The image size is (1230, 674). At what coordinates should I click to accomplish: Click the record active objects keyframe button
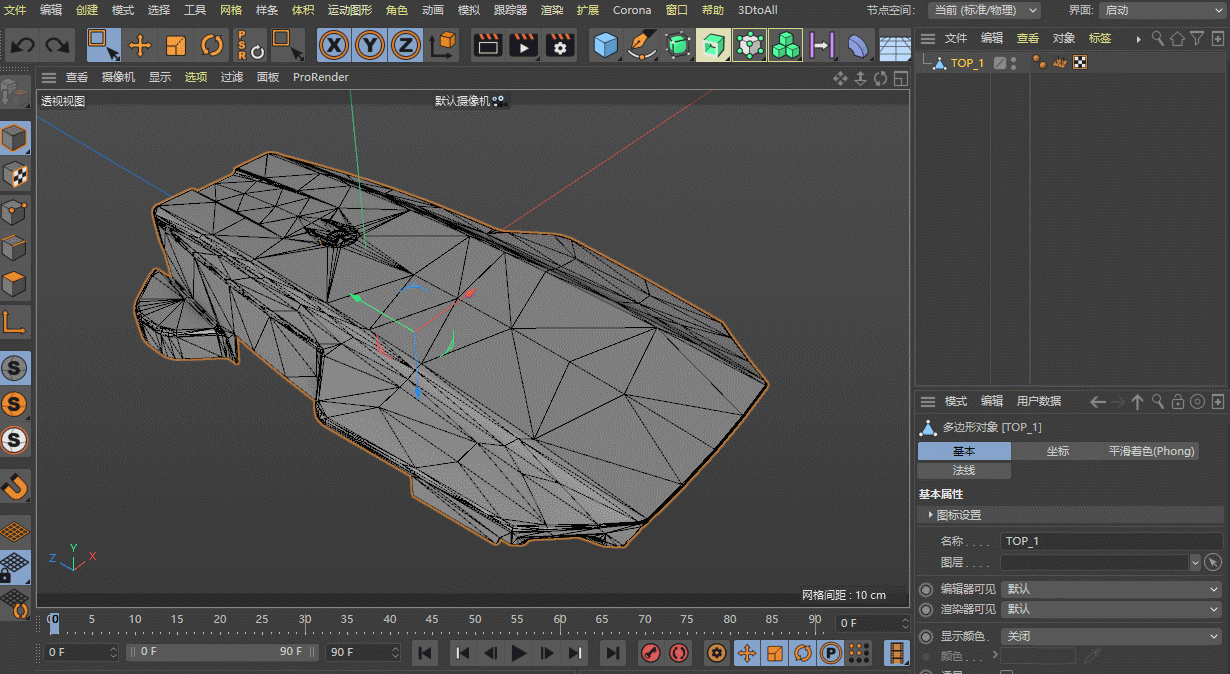point(651,653)
